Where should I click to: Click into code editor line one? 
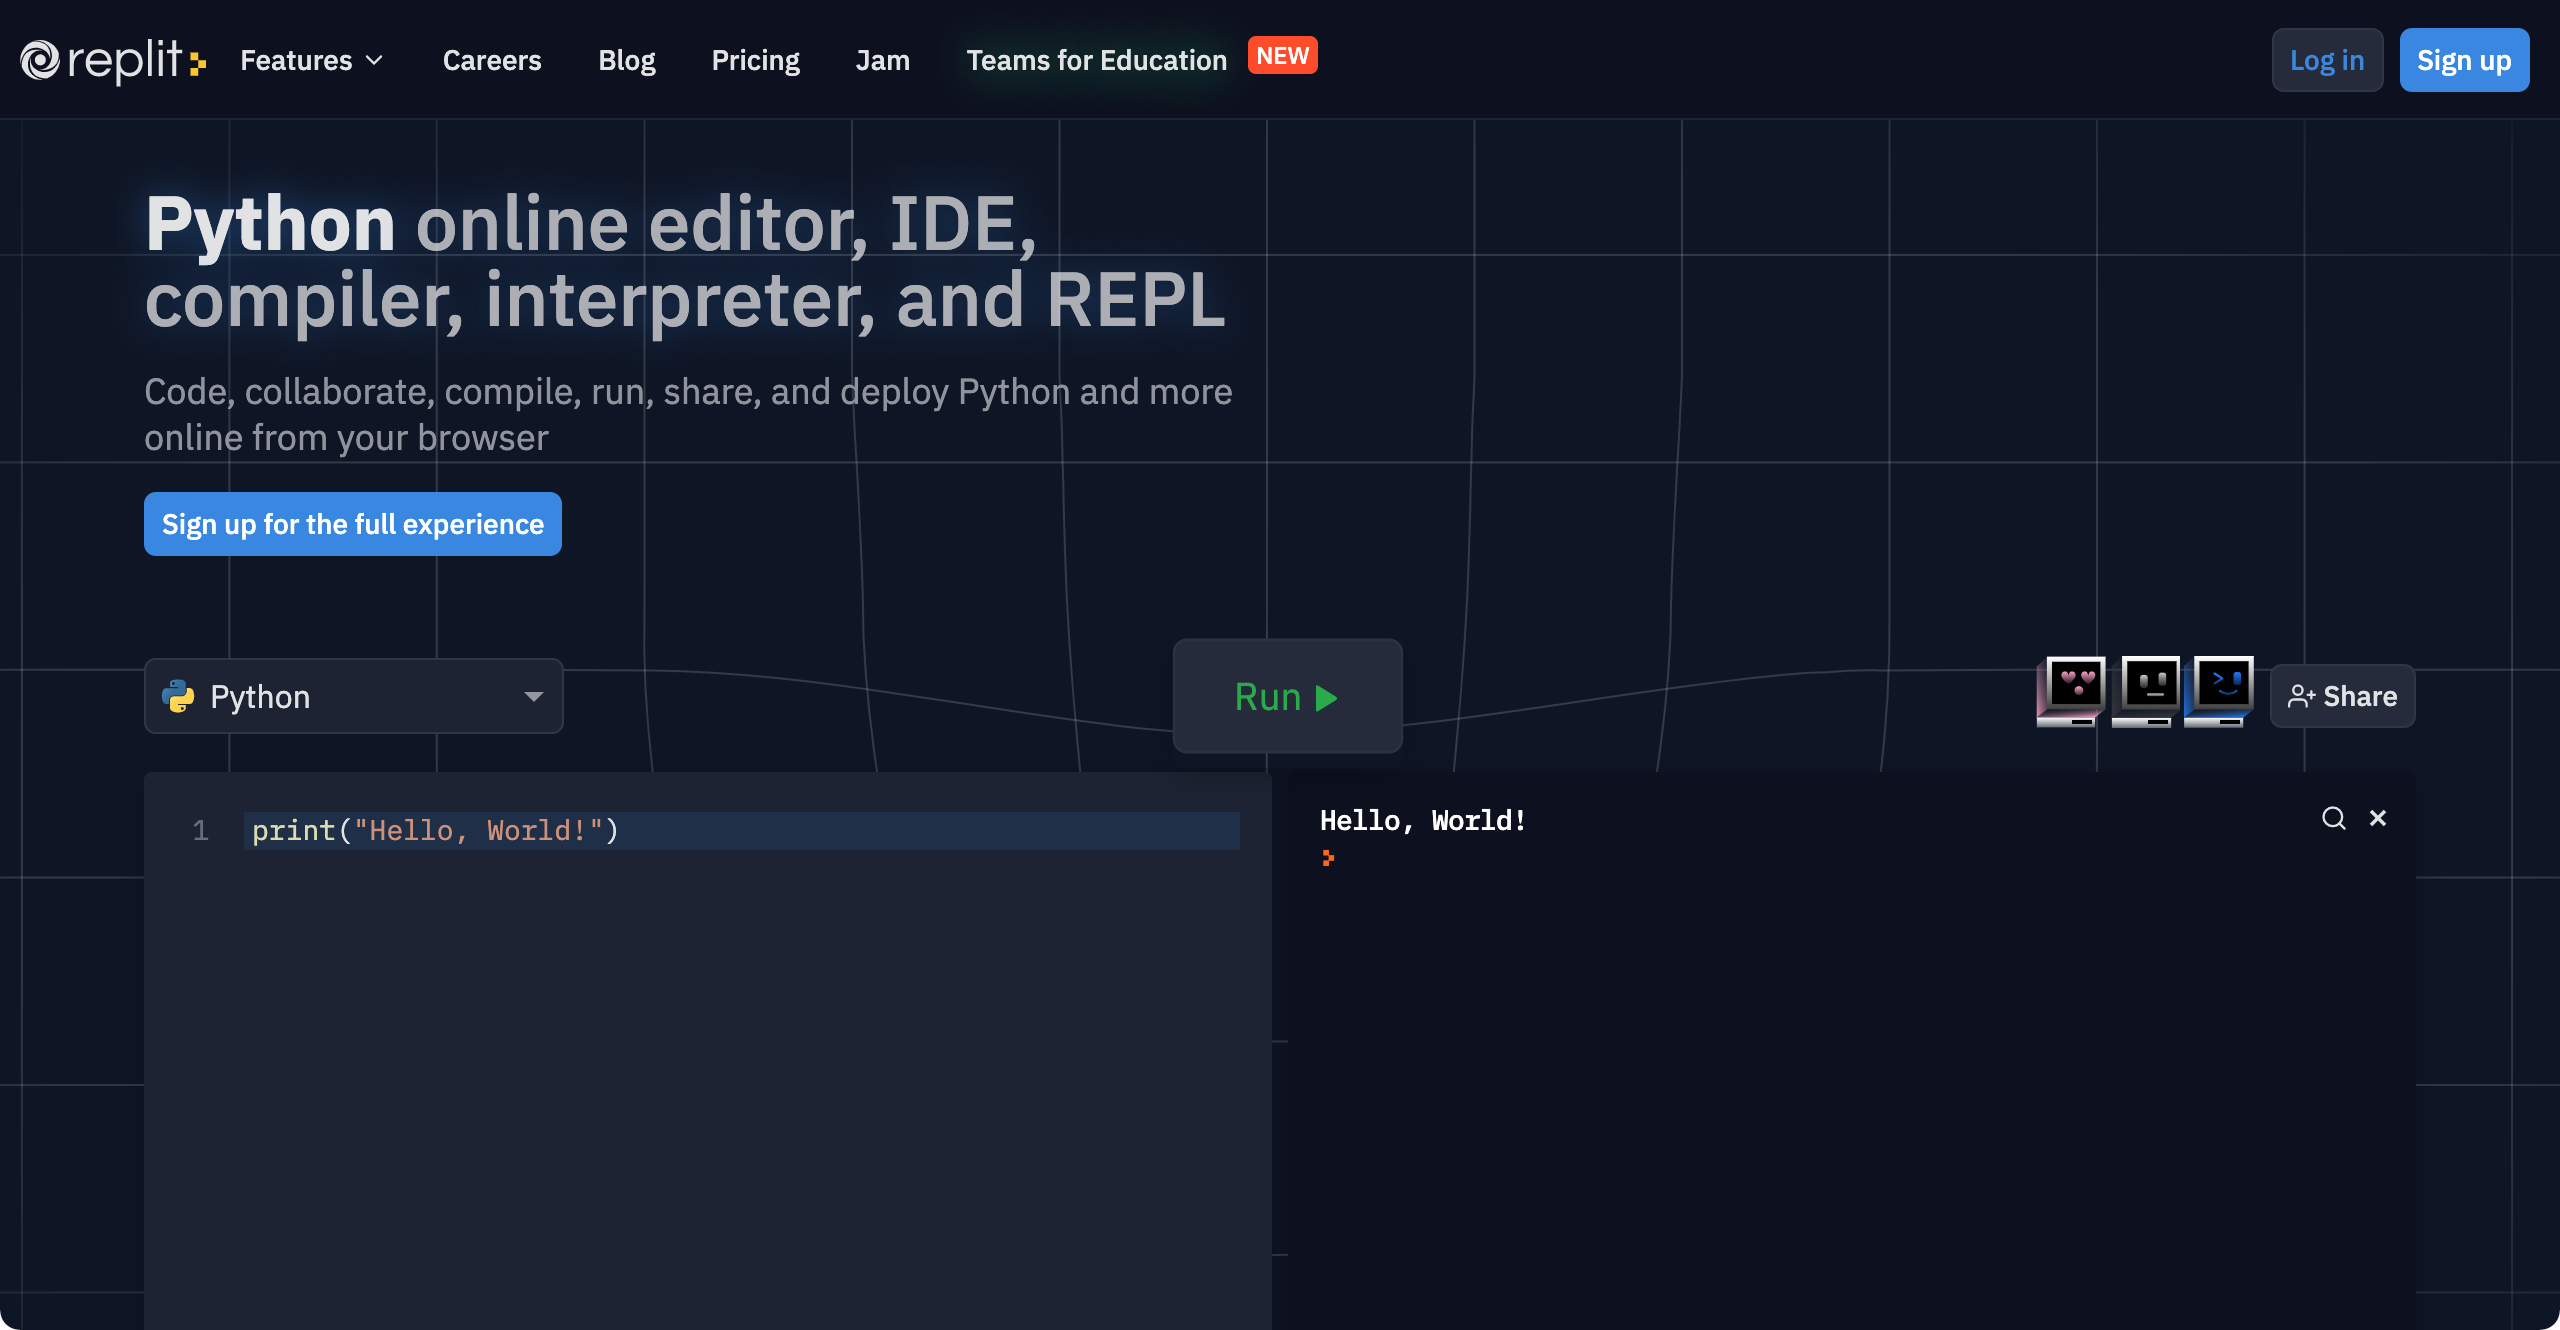740,831
